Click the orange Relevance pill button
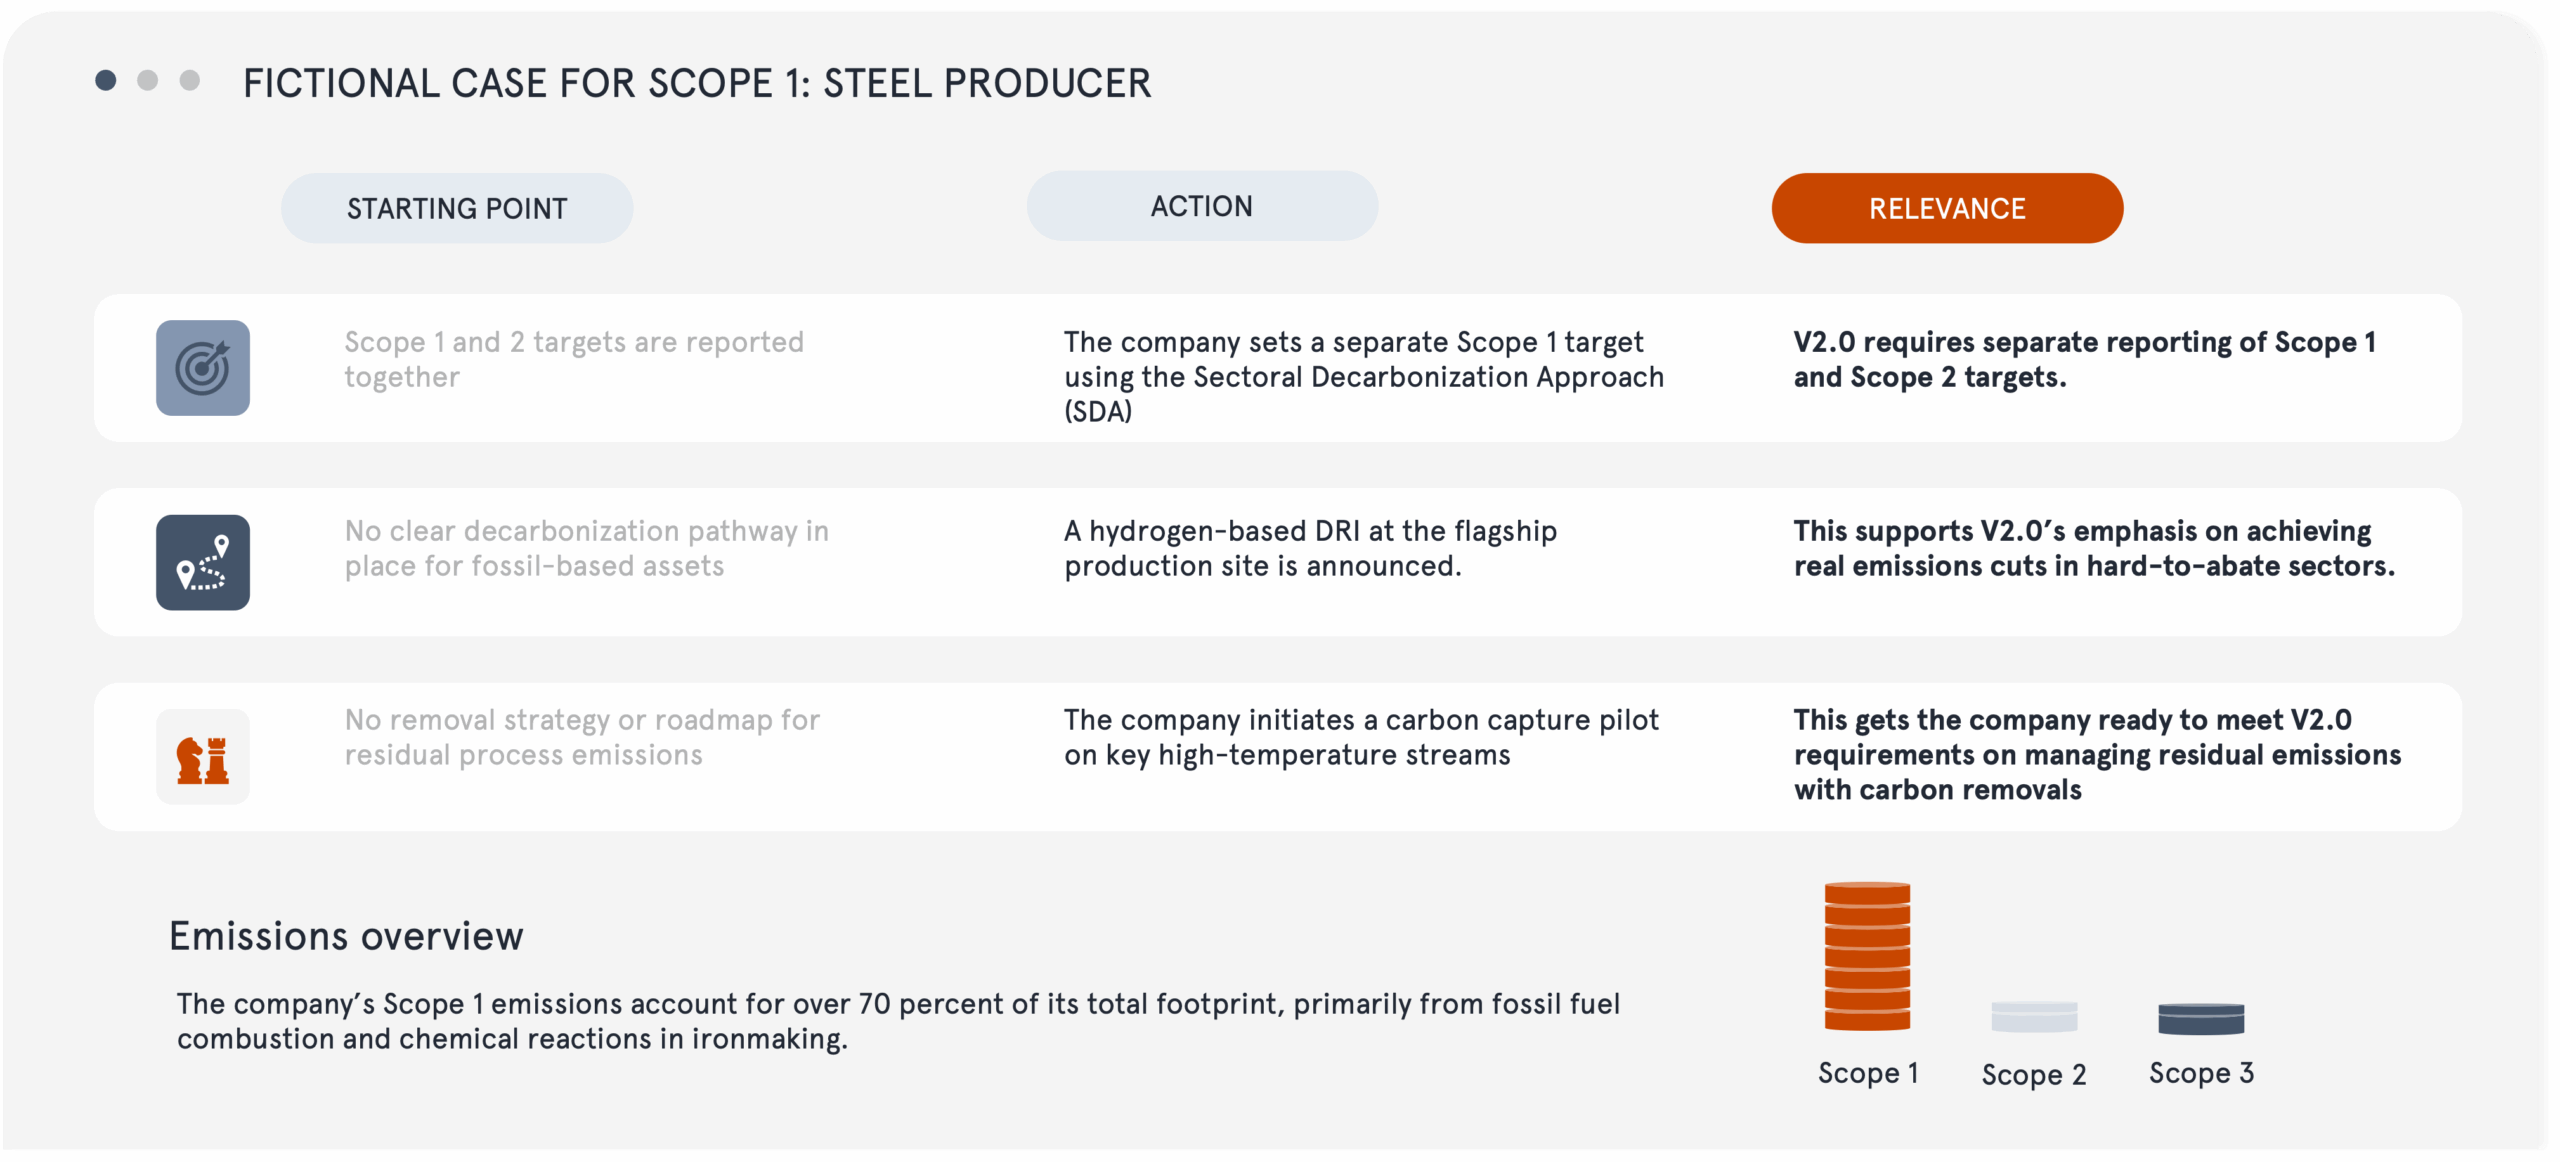The width and height of the screenshot is (2560, 1162). (1947, 208)
